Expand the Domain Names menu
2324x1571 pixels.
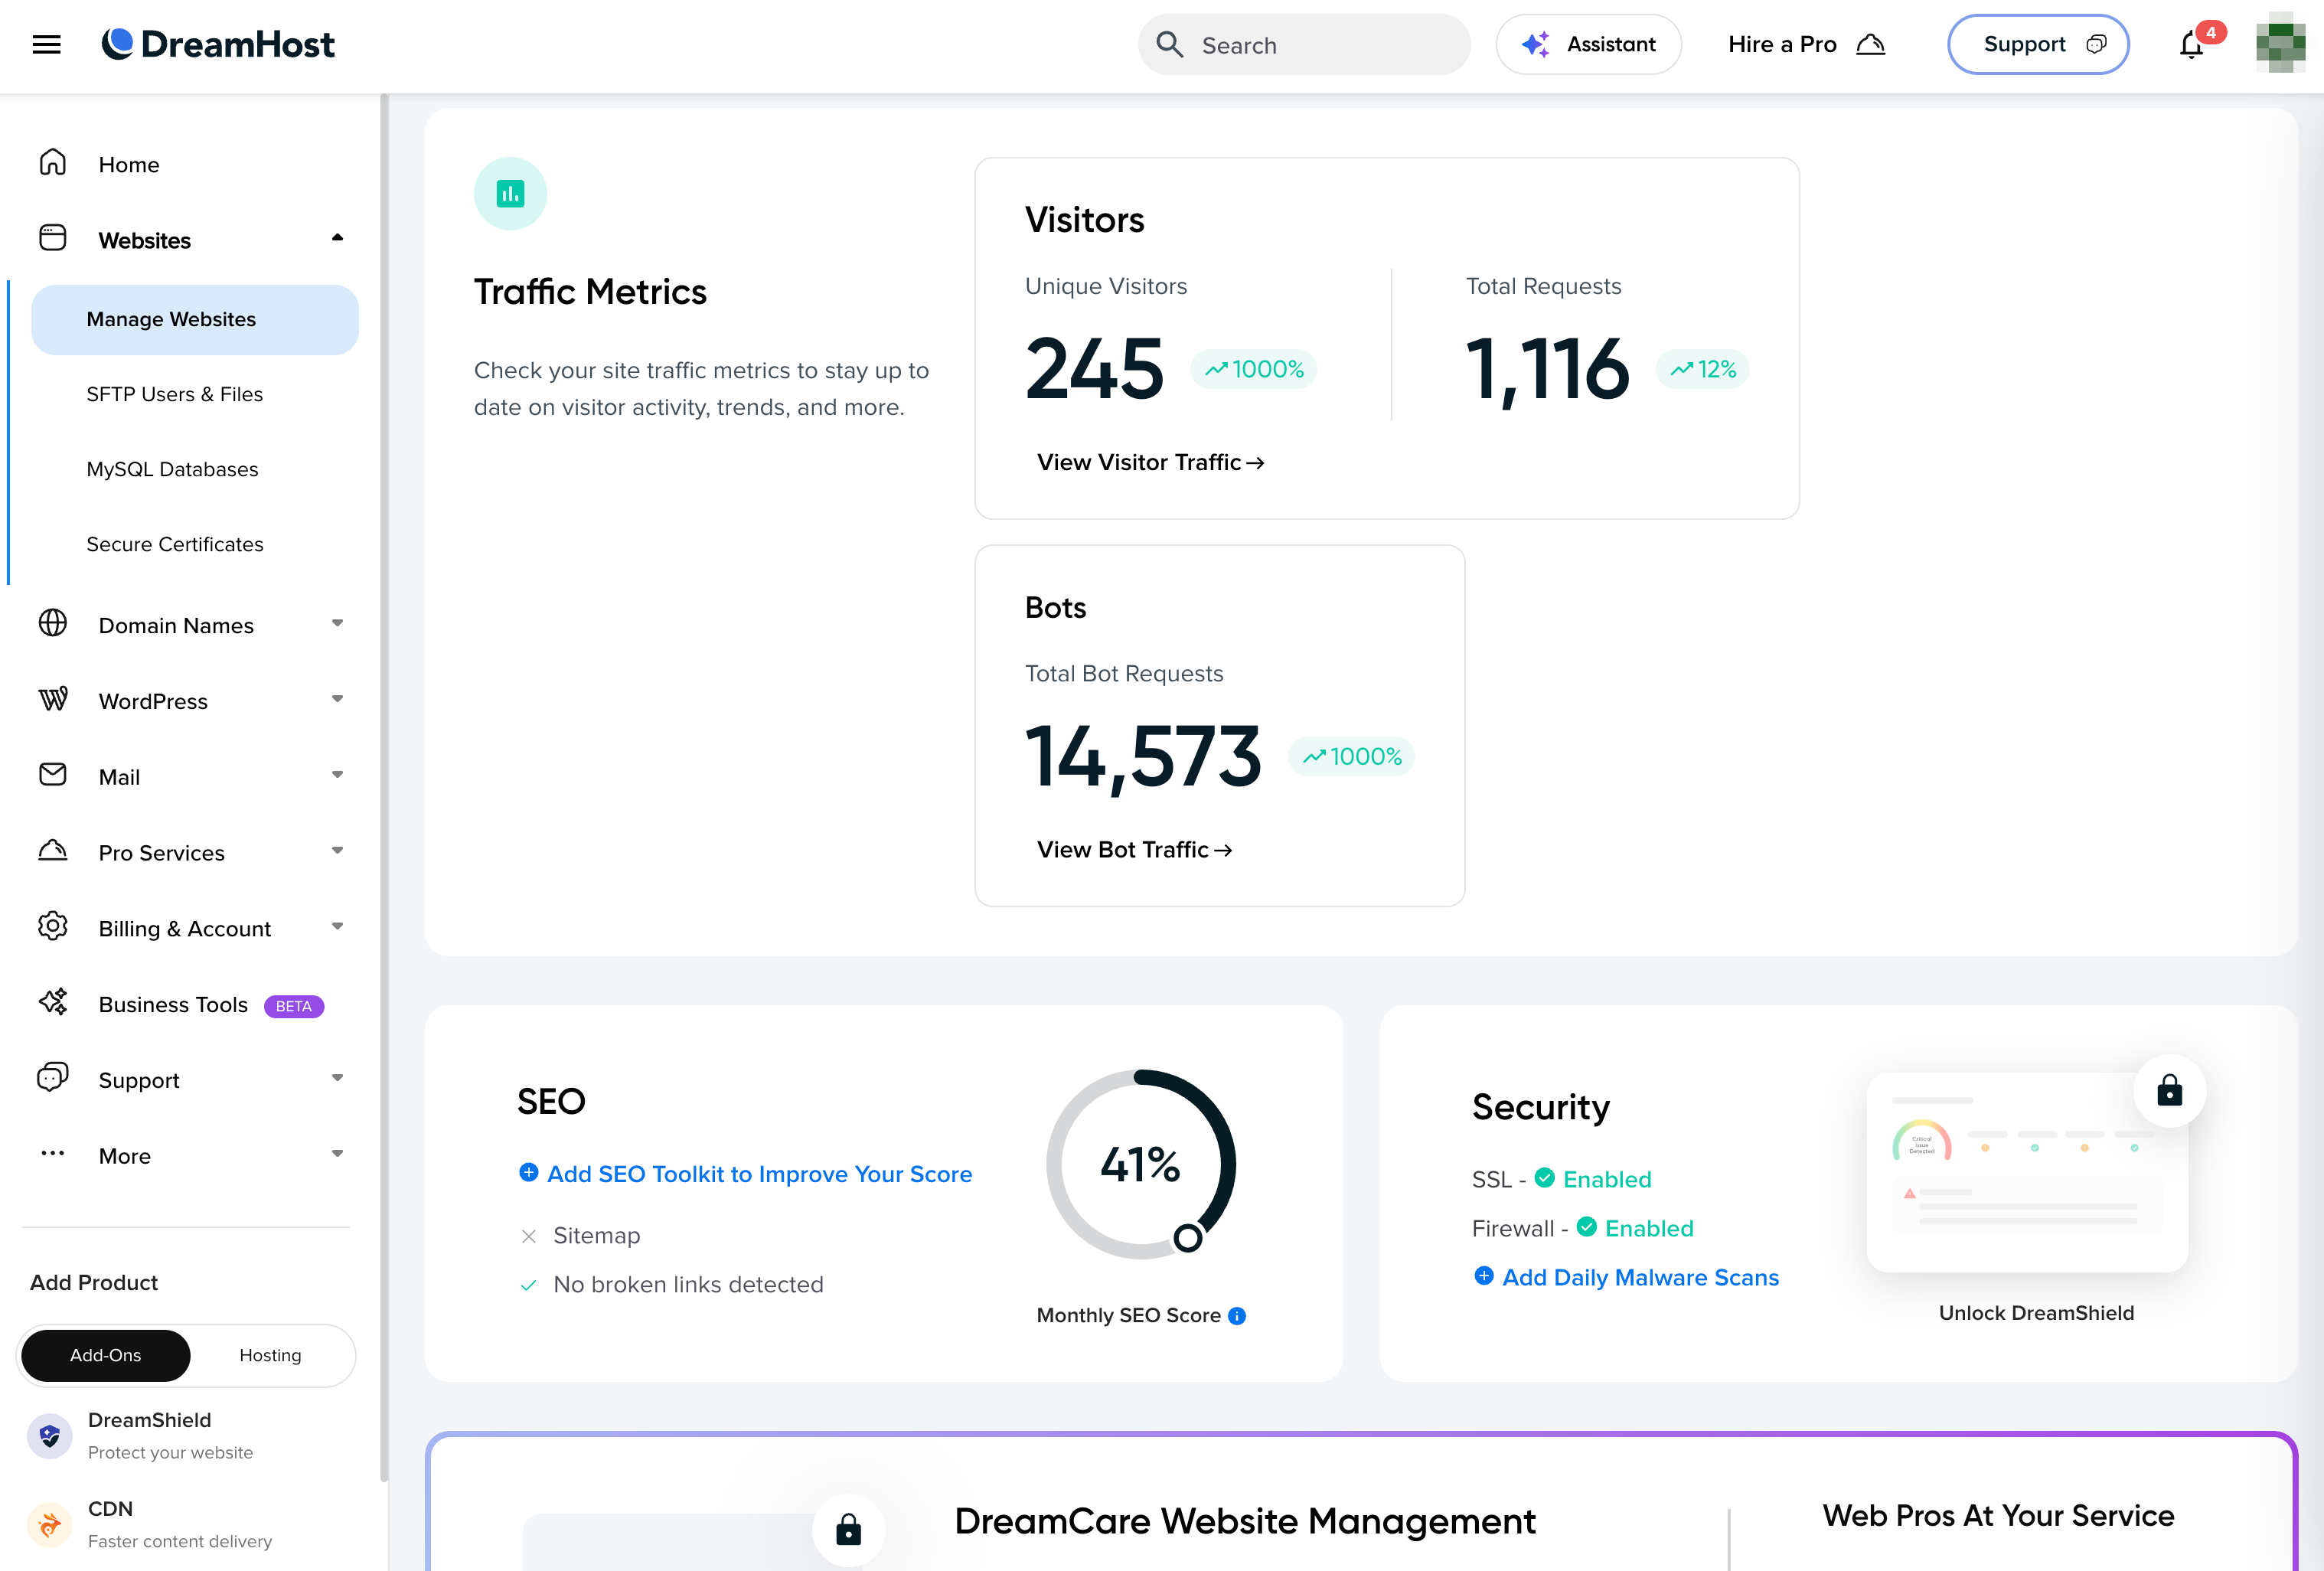point(337,624)
